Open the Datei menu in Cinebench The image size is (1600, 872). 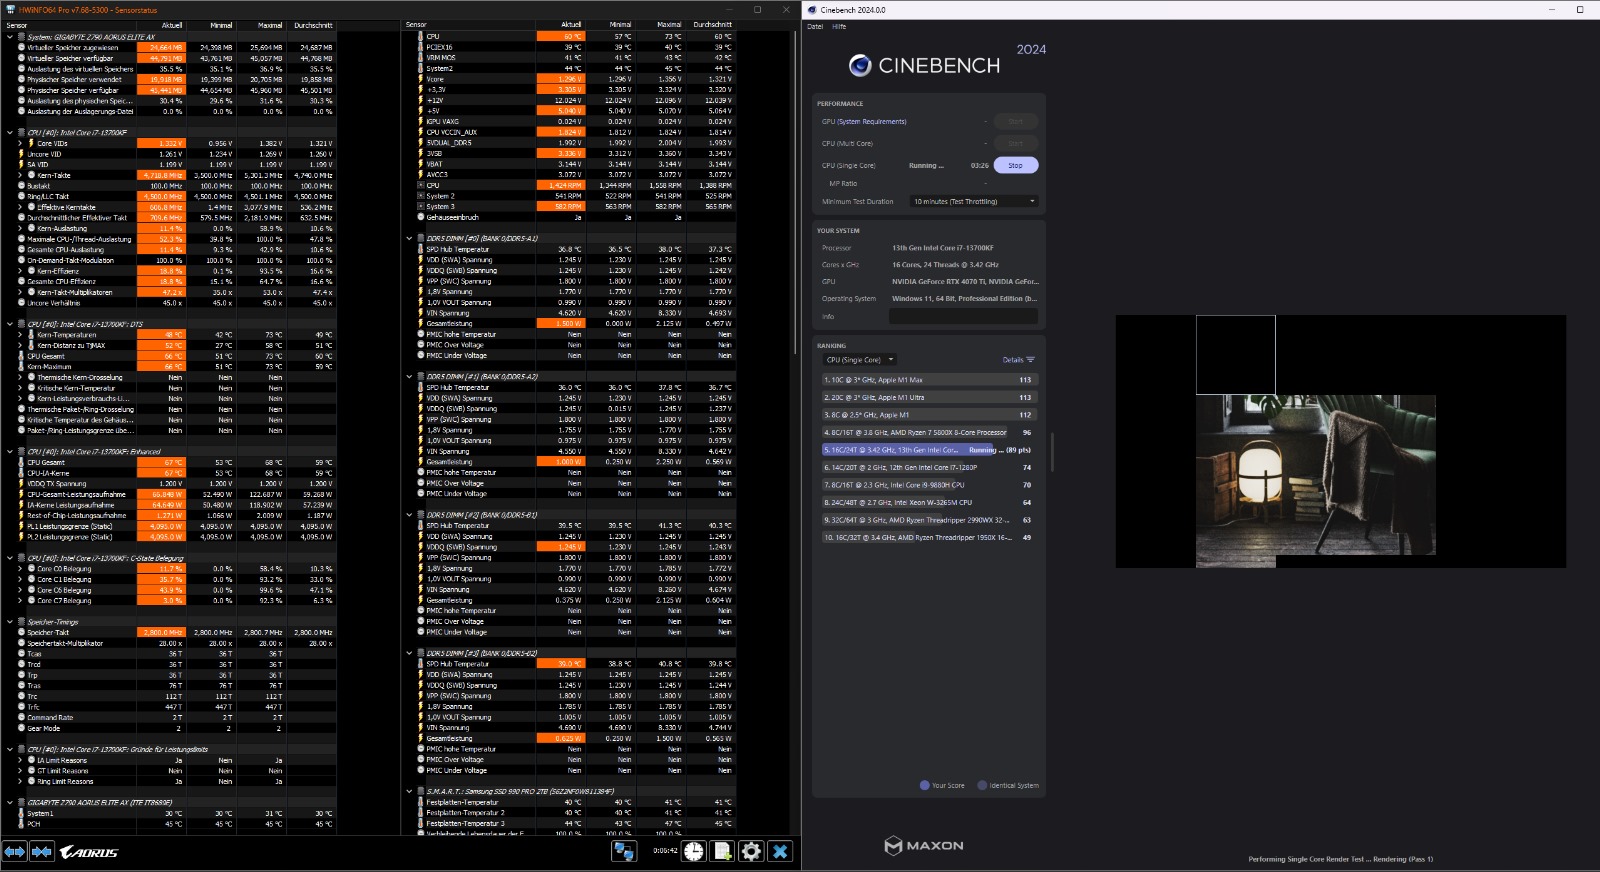(x=815, y=27)
